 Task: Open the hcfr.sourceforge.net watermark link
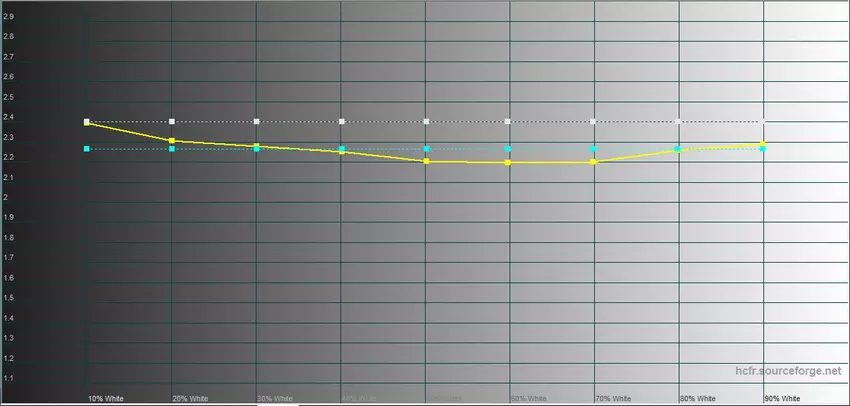[787, 372]
